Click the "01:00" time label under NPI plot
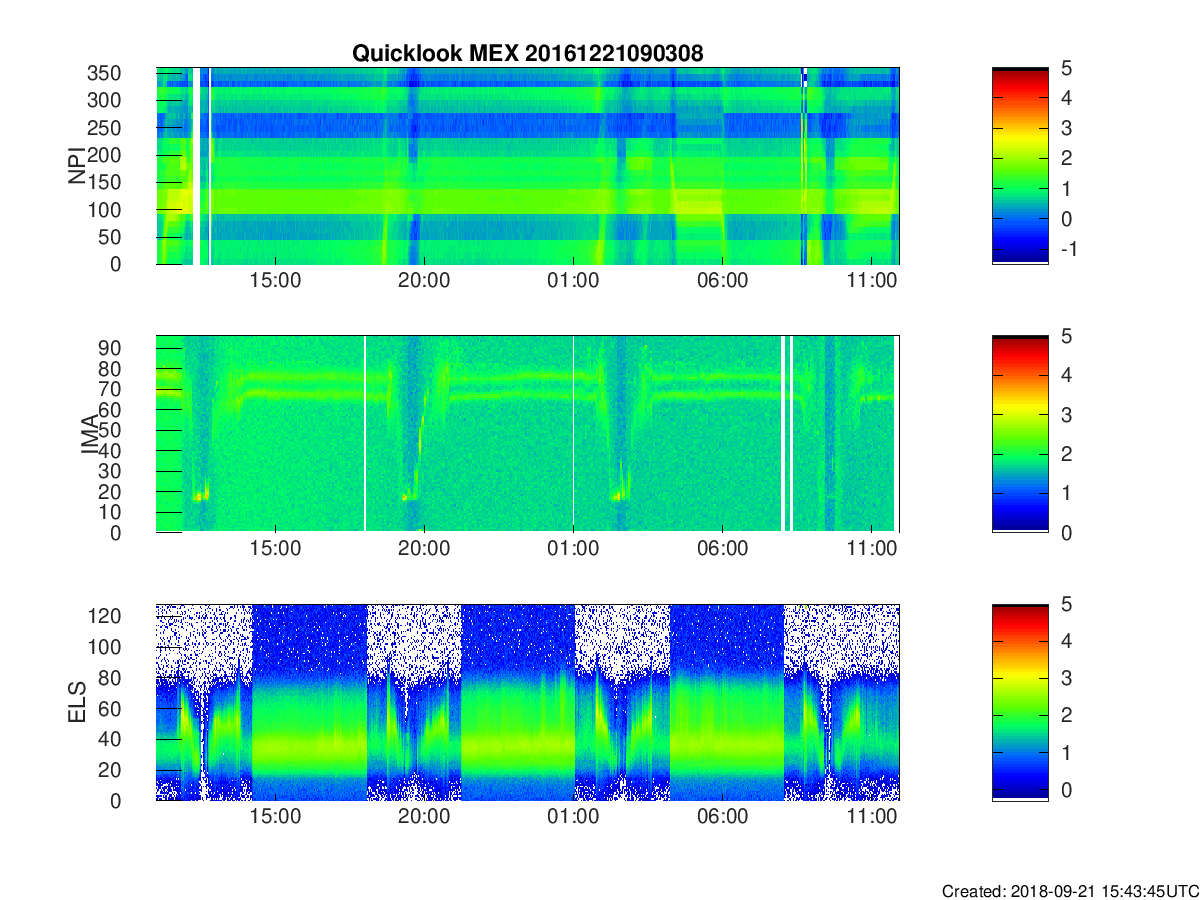The width and height of the screenshot is (1200, 900). click(x=573, y=281)
